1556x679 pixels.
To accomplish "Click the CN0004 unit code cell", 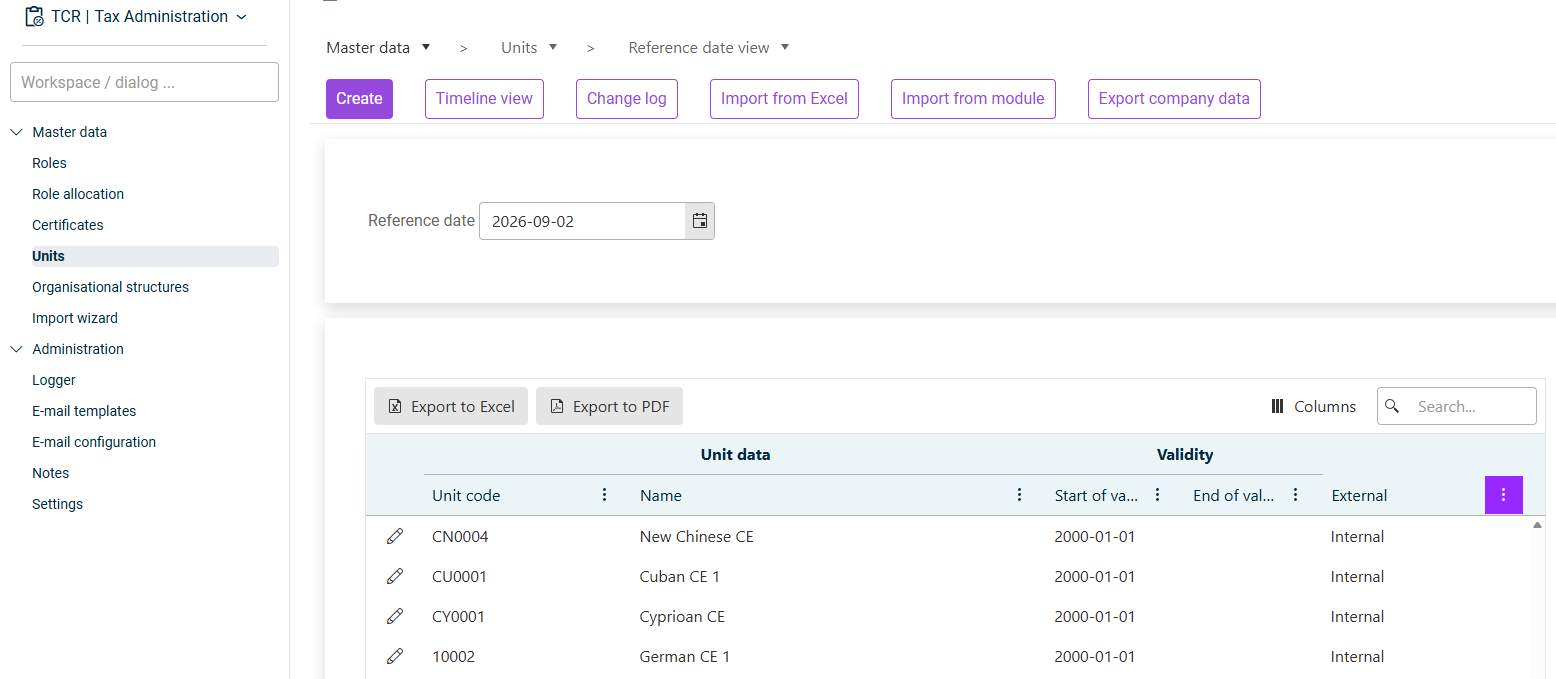I will click(x=460, y=537).
